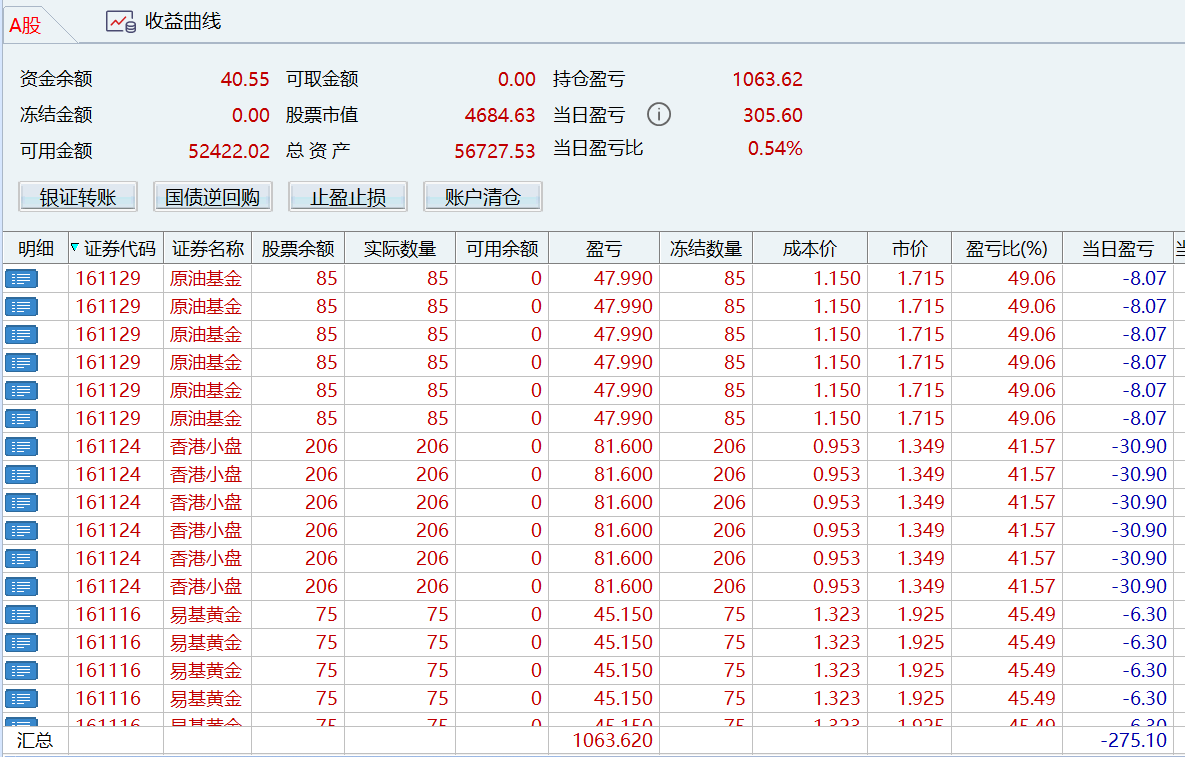The image size is (1185, 757).
Task: Click the 账户清仓 button
Action: (482, 197)
